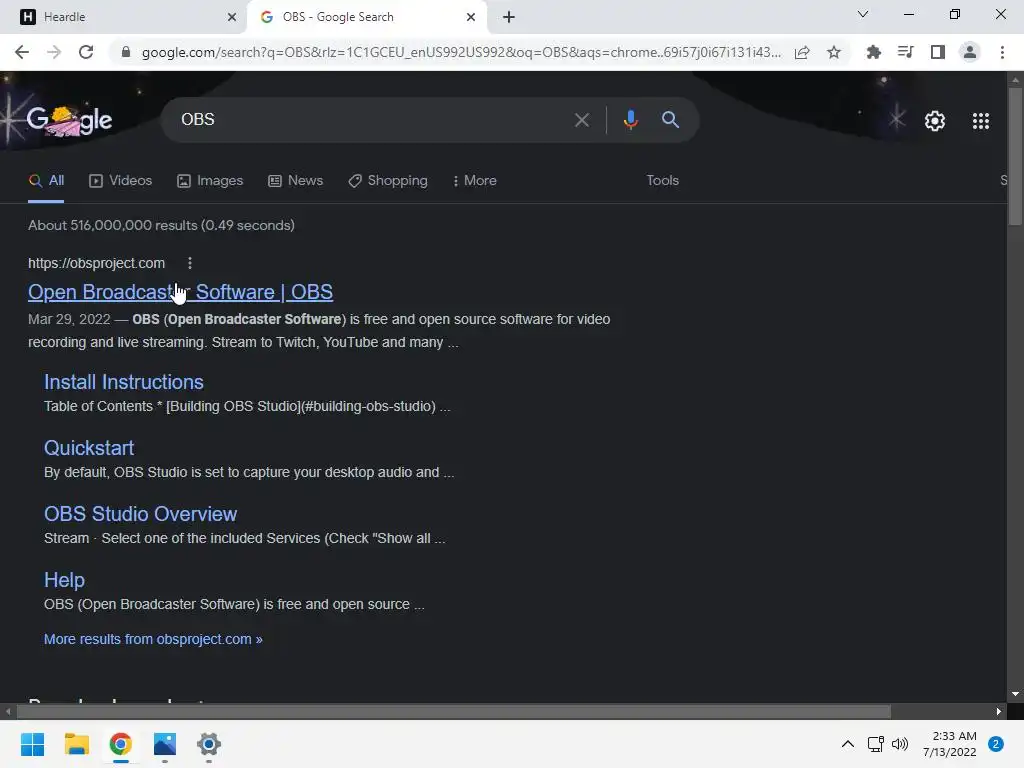Open the Google apps grid
The height and width of the screenshot is (768, 1024).
[x=980, y=121]
